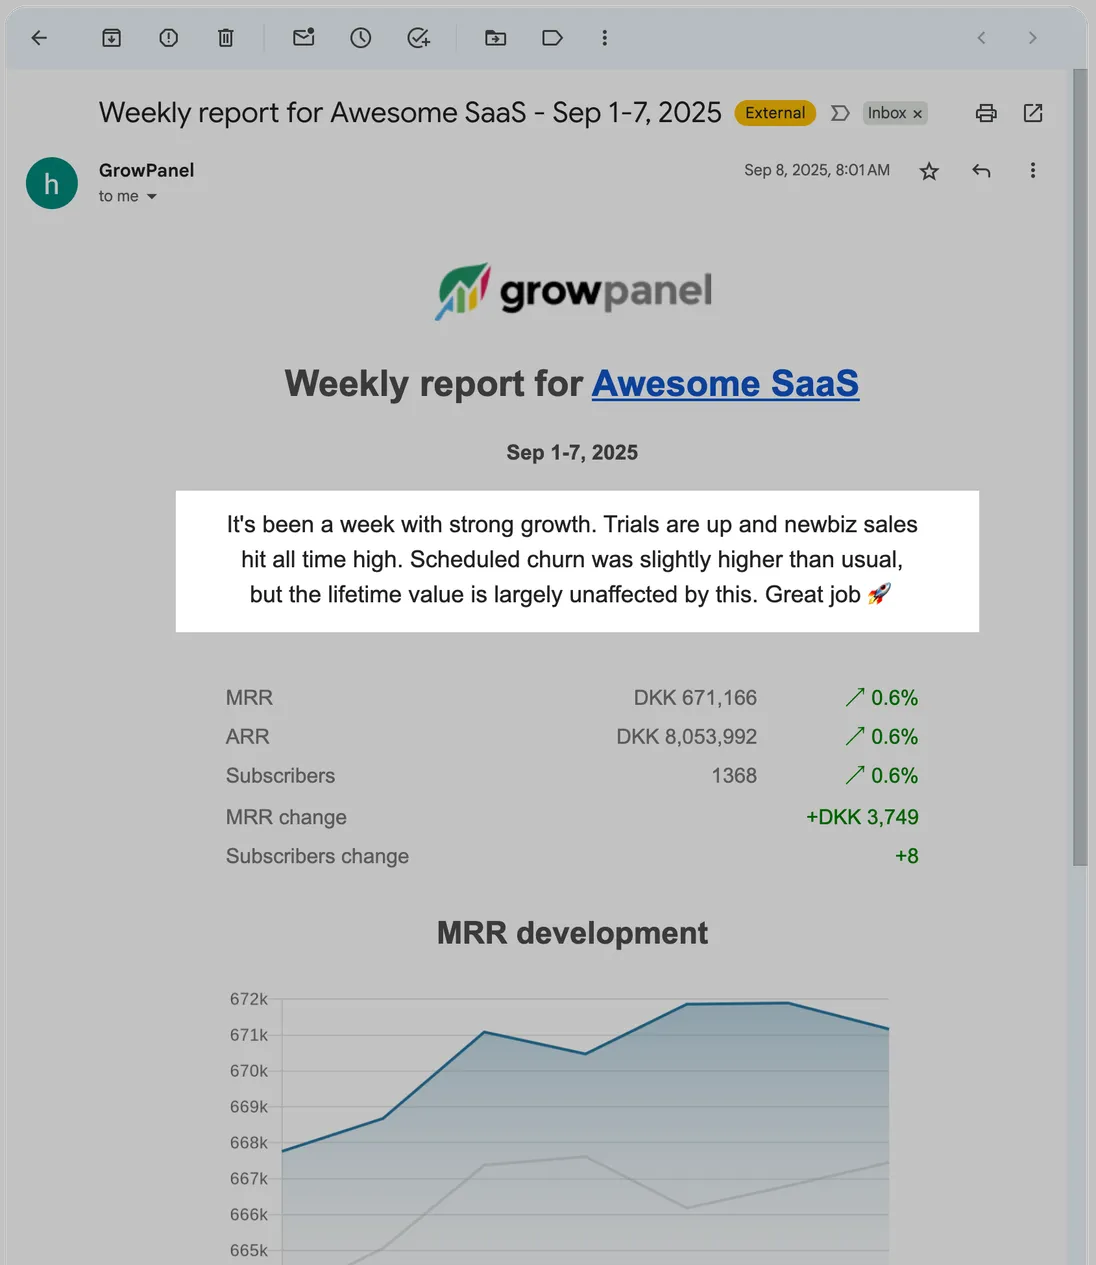The image size is (1096, 1265).
Task: Reply to GrowPanel with reply arrow
Action: pyautogui.click(x=981, y=171)
